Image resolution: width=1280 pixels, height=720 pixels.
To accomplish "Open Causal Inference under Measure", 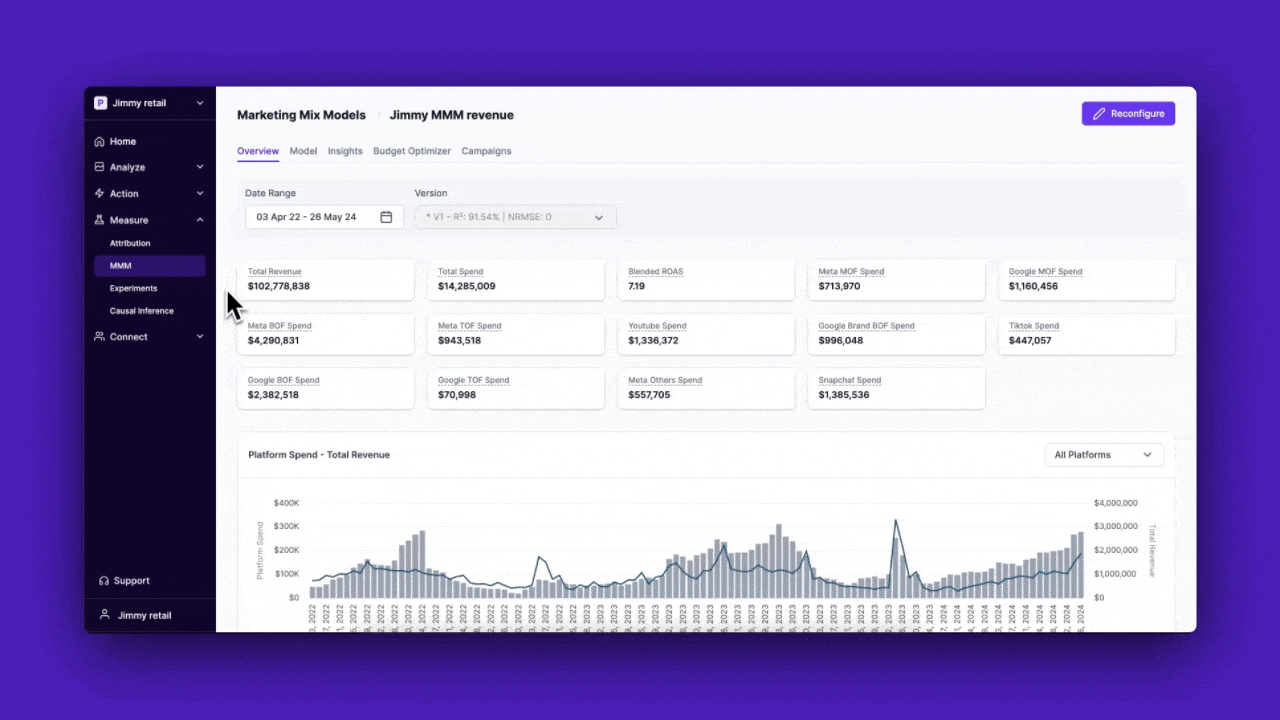I will [142, 311].
